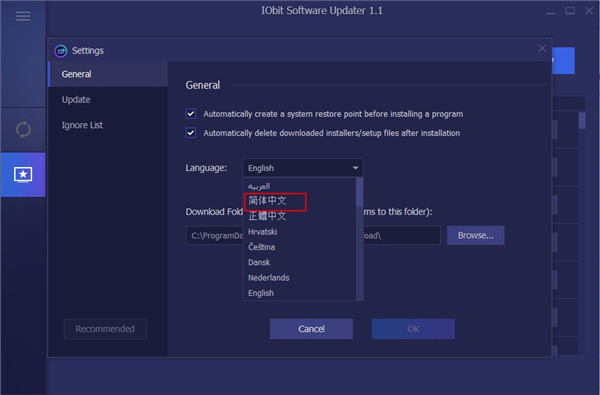The width and height of the screenshot is (600, 395).
Task: Collapse the Language dropdown showing English
Action: click(303, 168)
